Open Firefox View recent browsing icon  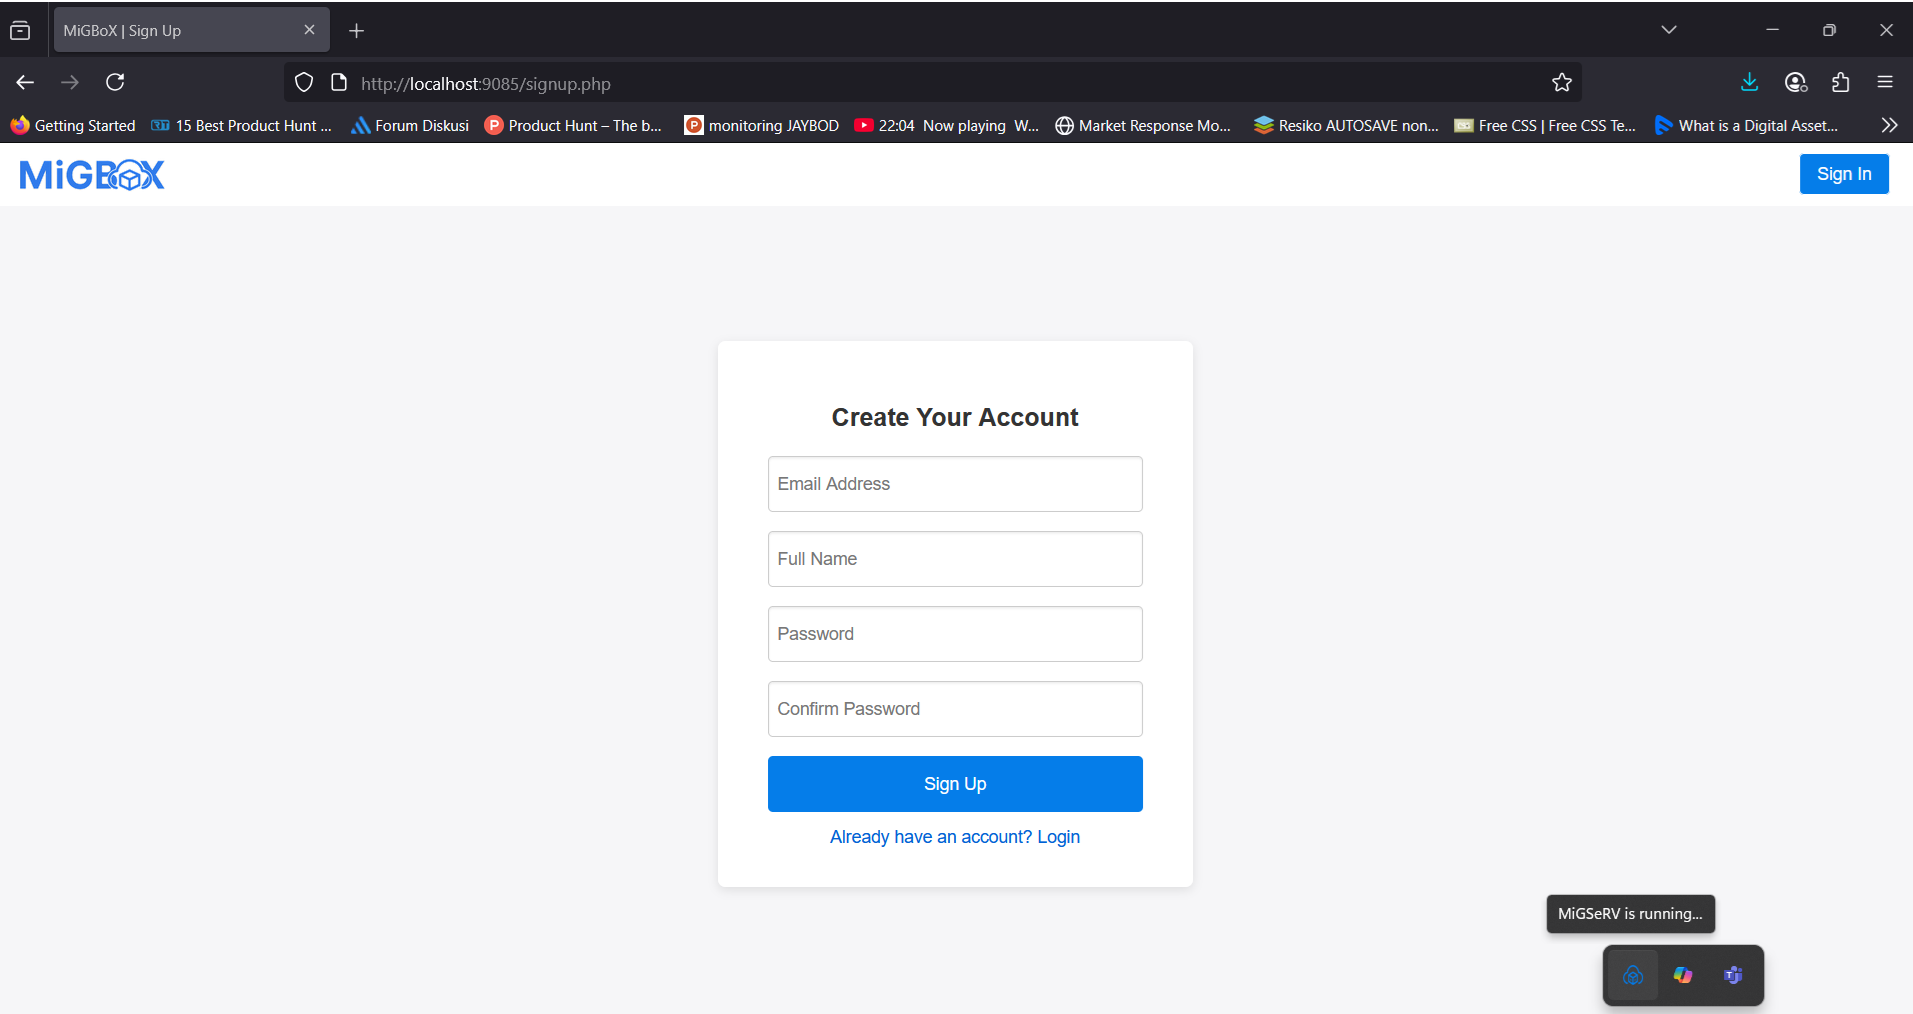20,31
